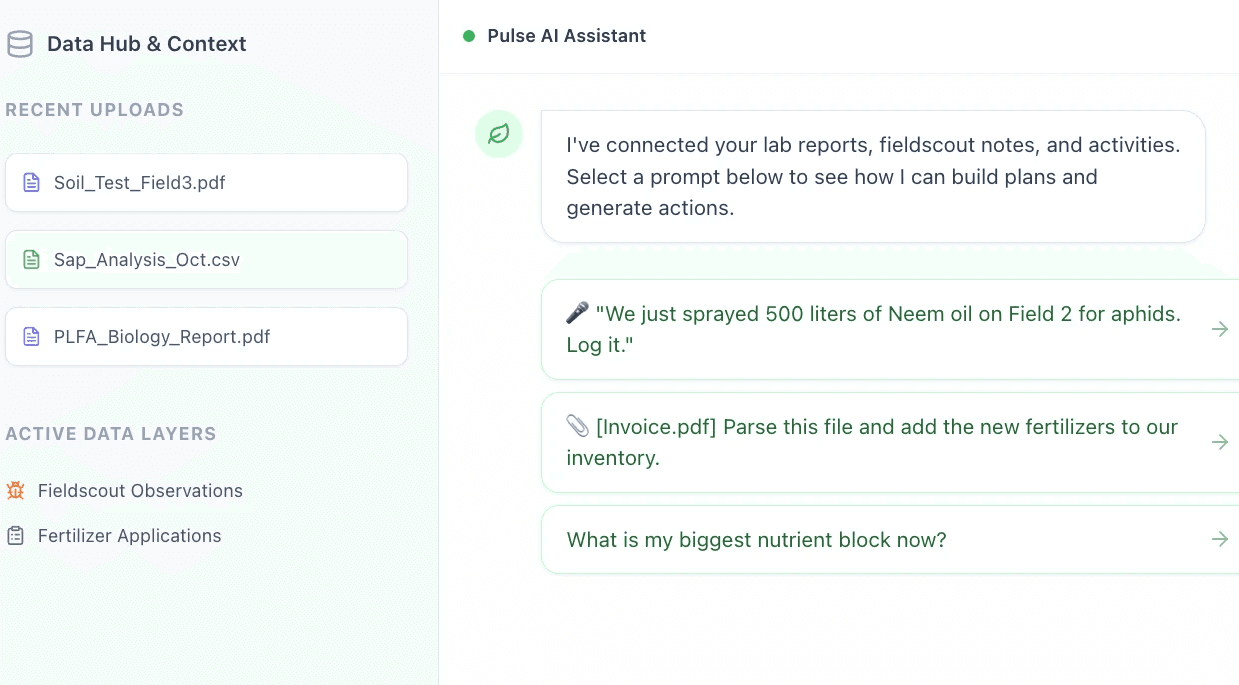
Task: Click the microphone icon in Neem oil prompt
Action: 577,314
